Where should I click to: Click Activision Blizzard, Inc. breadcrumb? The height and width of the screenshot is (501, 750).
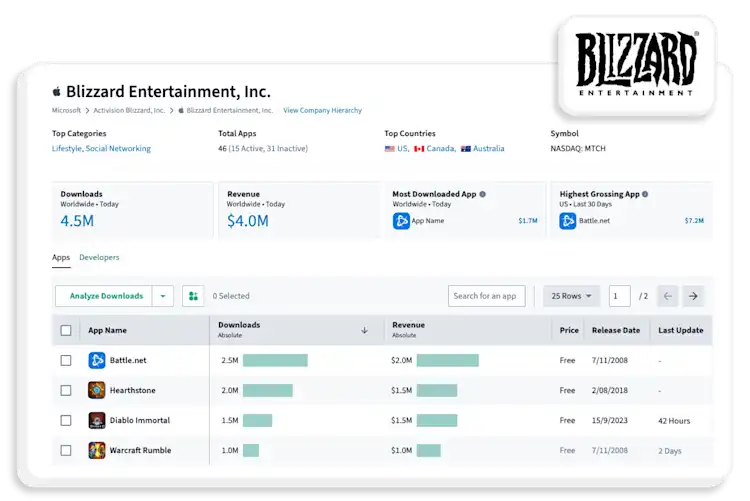(x=129, y=111)
